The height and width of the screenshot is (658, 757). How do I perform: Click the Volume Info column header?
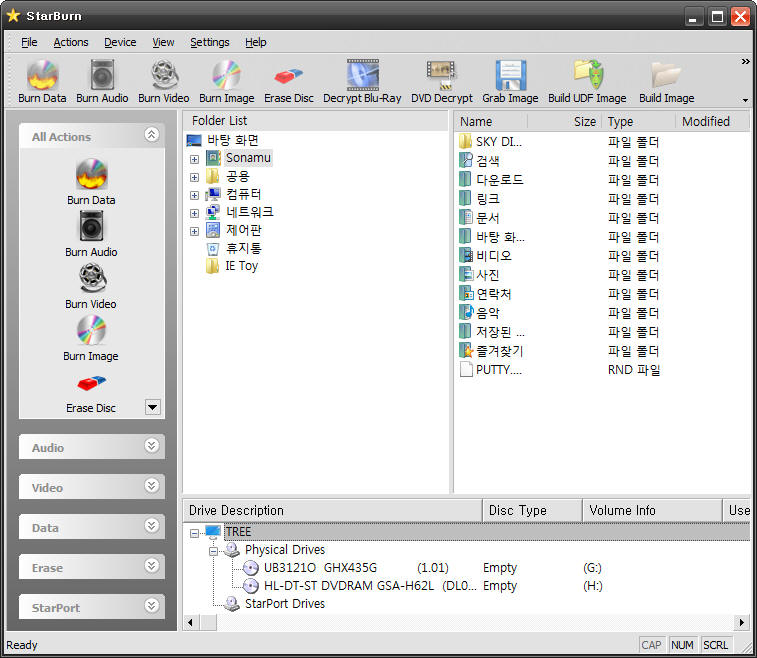(653, 511)
